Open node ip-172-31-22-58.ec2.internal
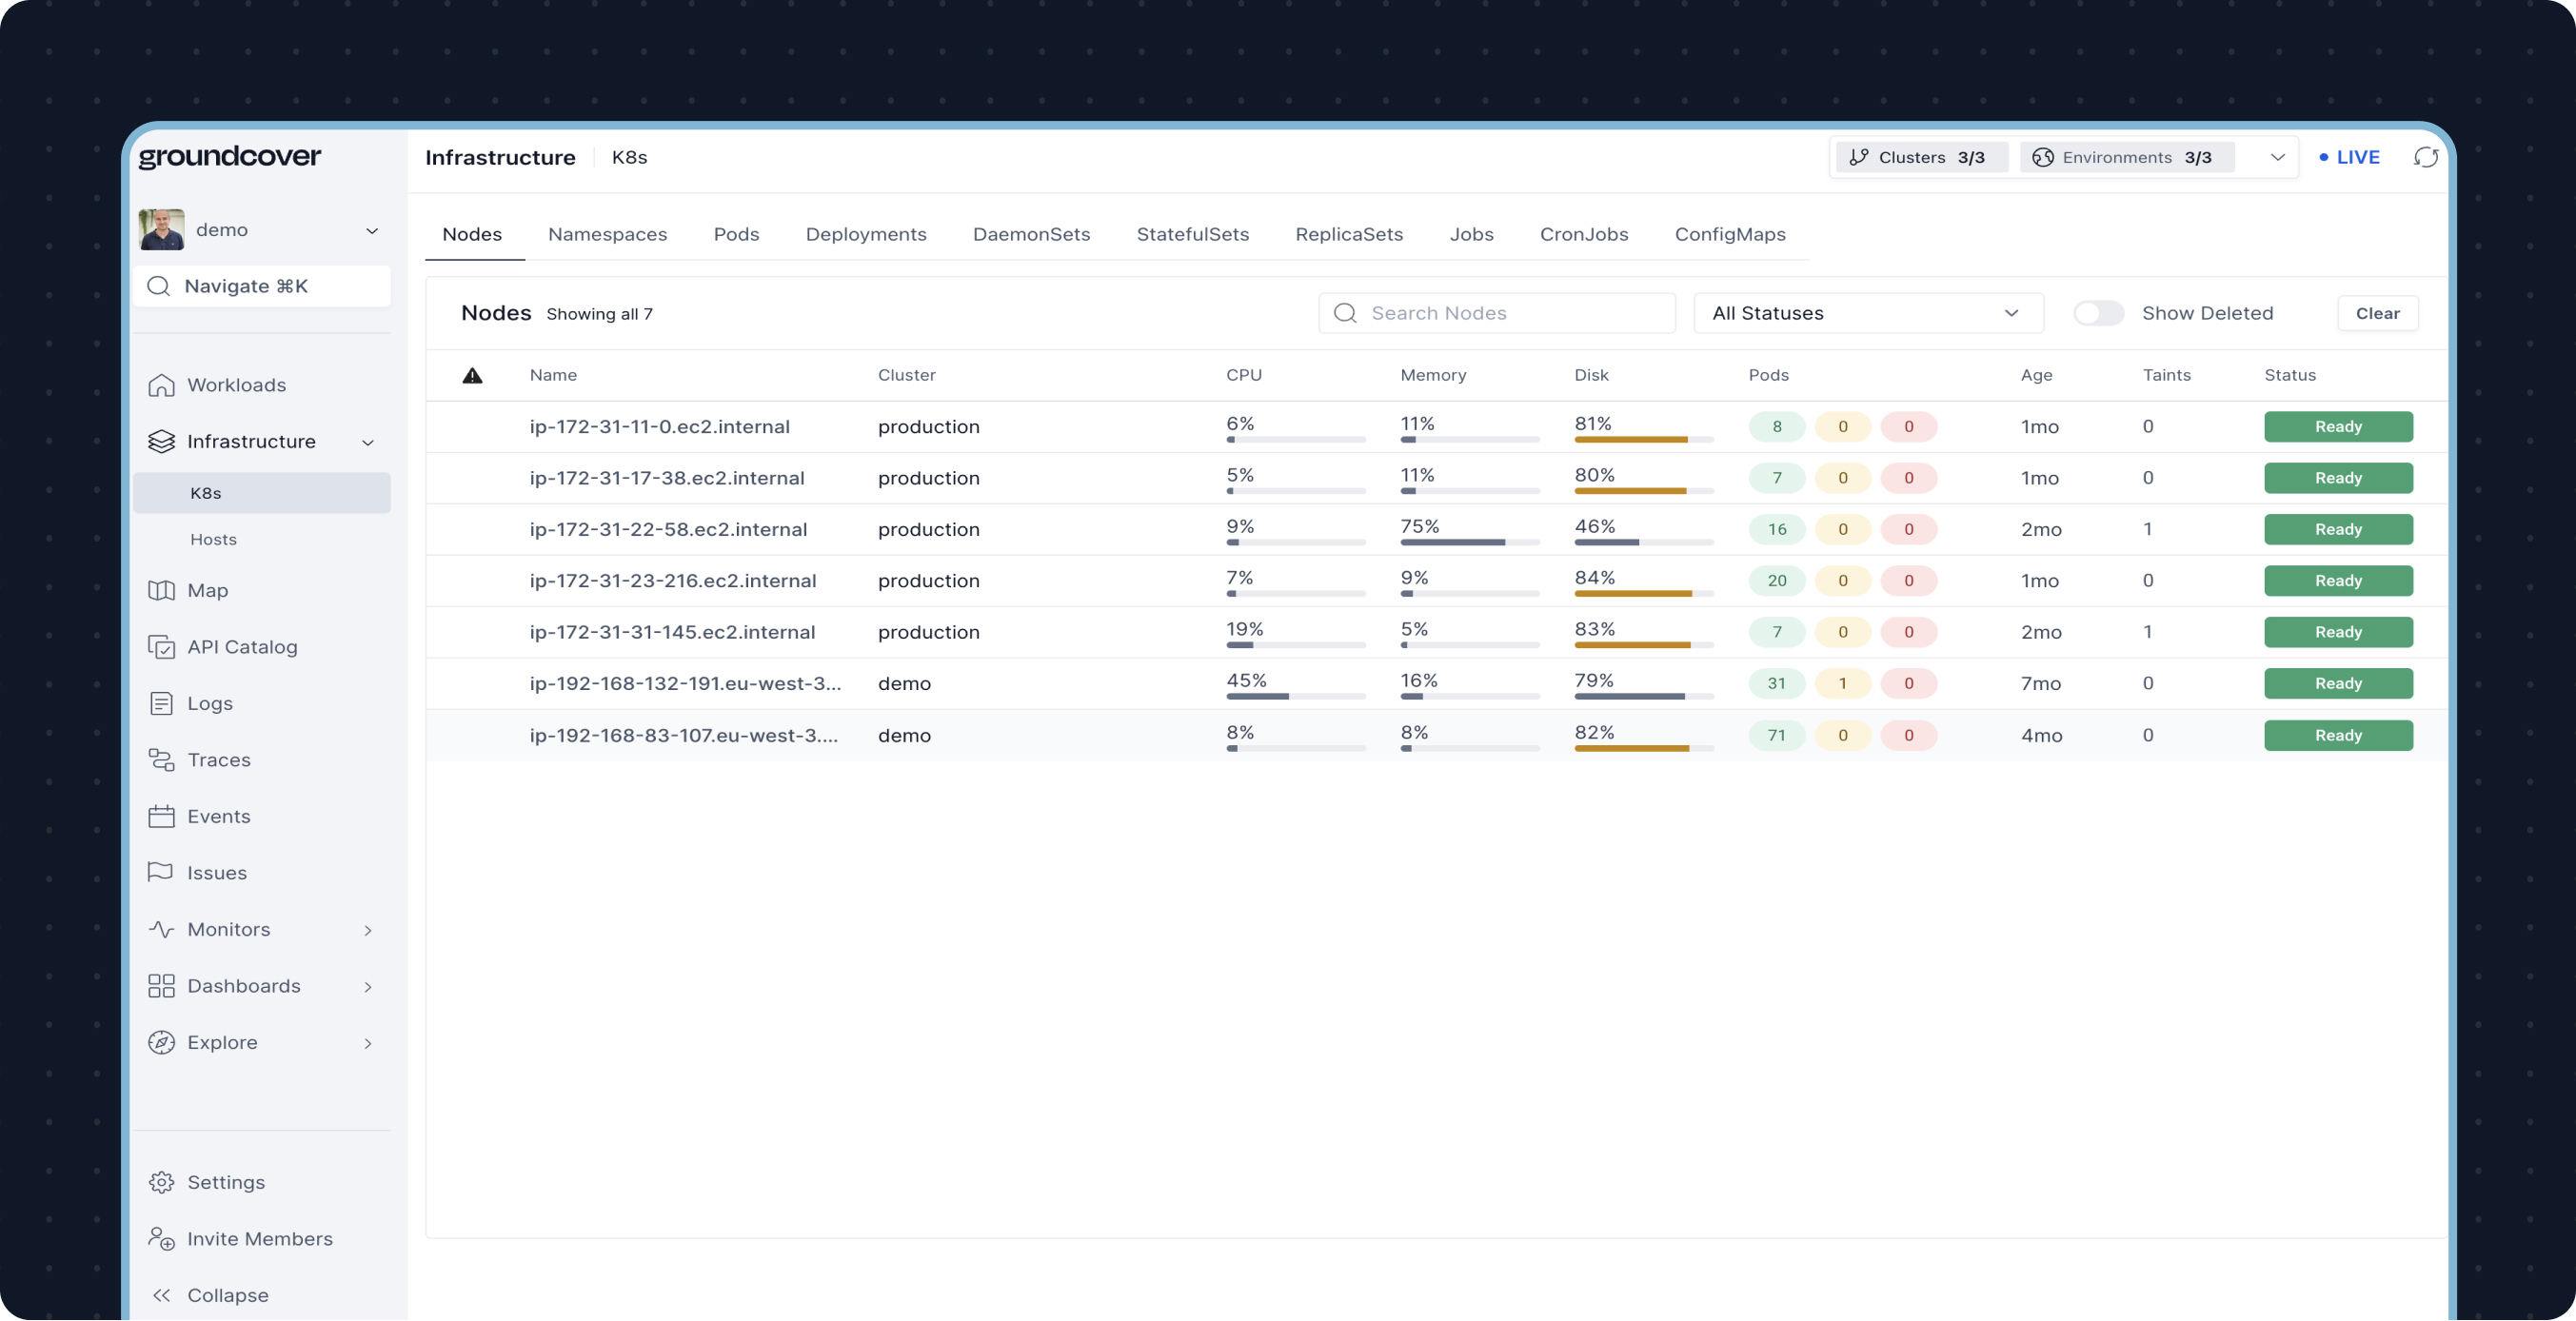The image size is (2576, 1321). click(668, 529)
